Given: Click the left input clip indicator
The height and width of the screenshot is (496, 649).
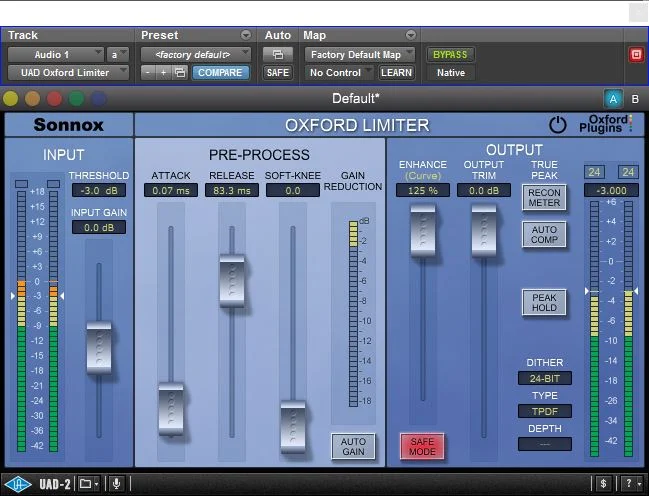Looking at the screenshot, I should pos(22,183).
